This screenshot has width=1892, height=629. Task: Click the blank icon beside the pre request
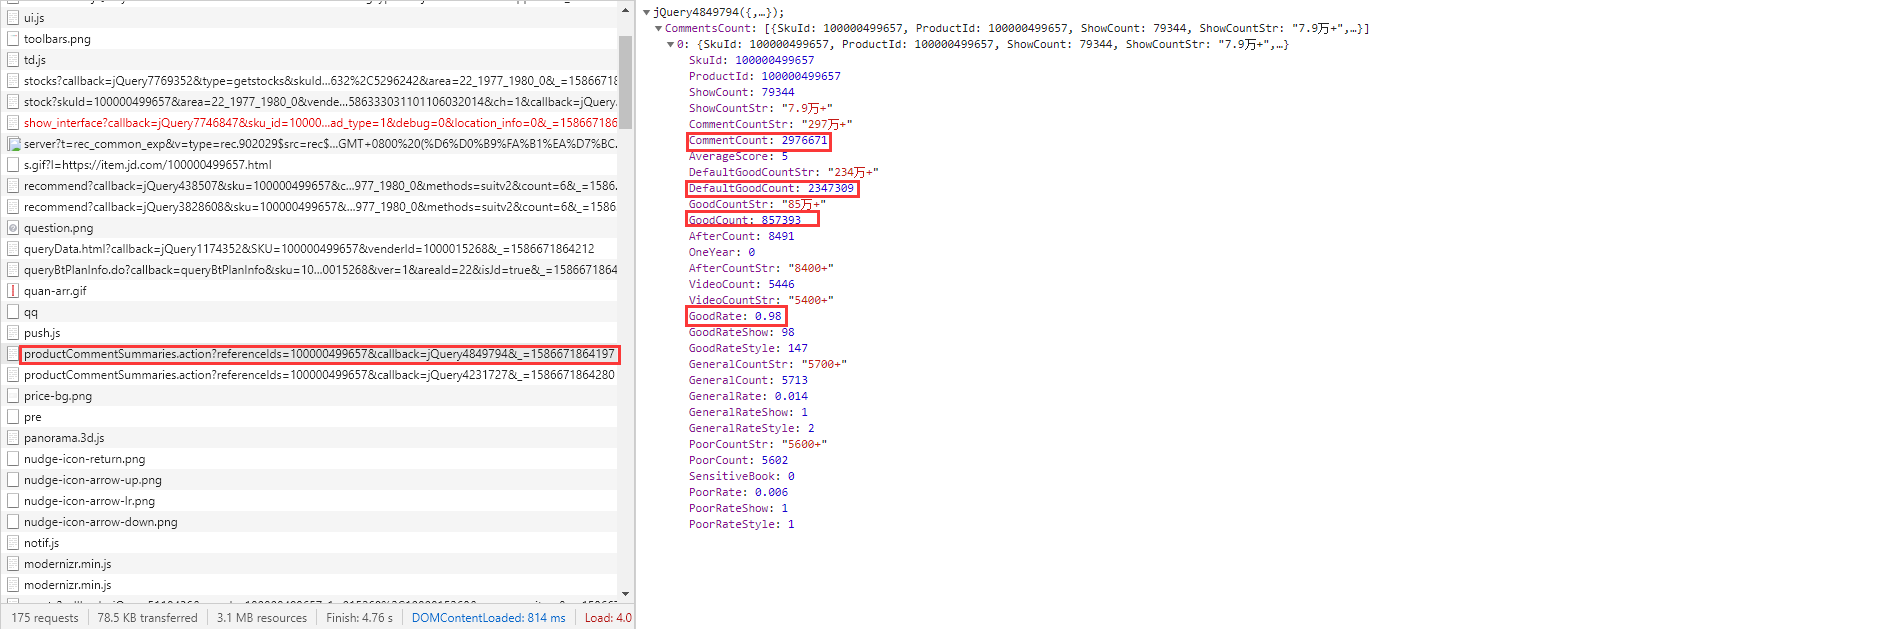13,417
